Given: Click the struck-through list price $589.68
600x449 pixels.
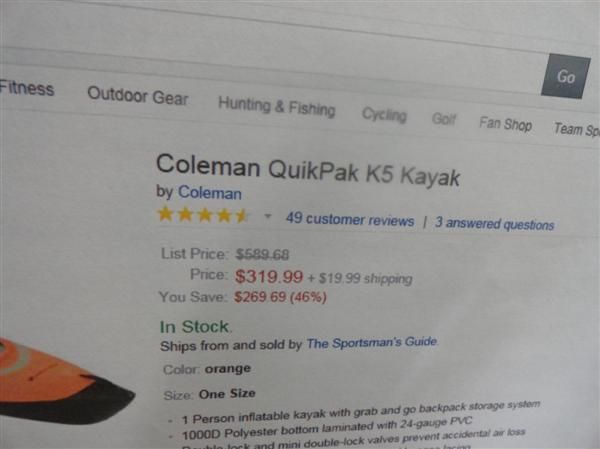Looking at the screenshot, I should pos(262,254).
